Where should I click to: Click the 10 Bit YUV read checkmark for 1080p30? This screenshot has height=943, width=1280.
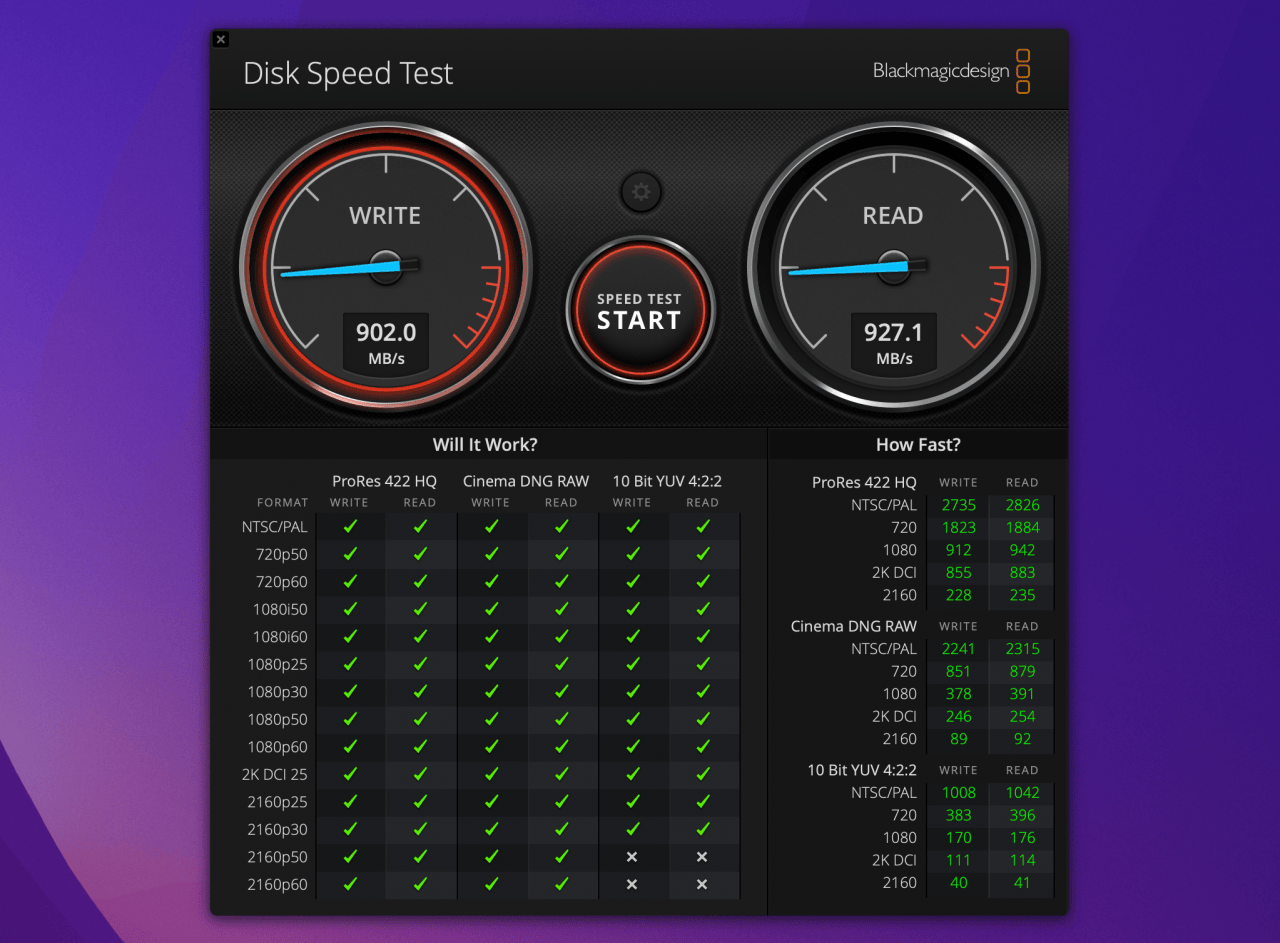(702, 692)
